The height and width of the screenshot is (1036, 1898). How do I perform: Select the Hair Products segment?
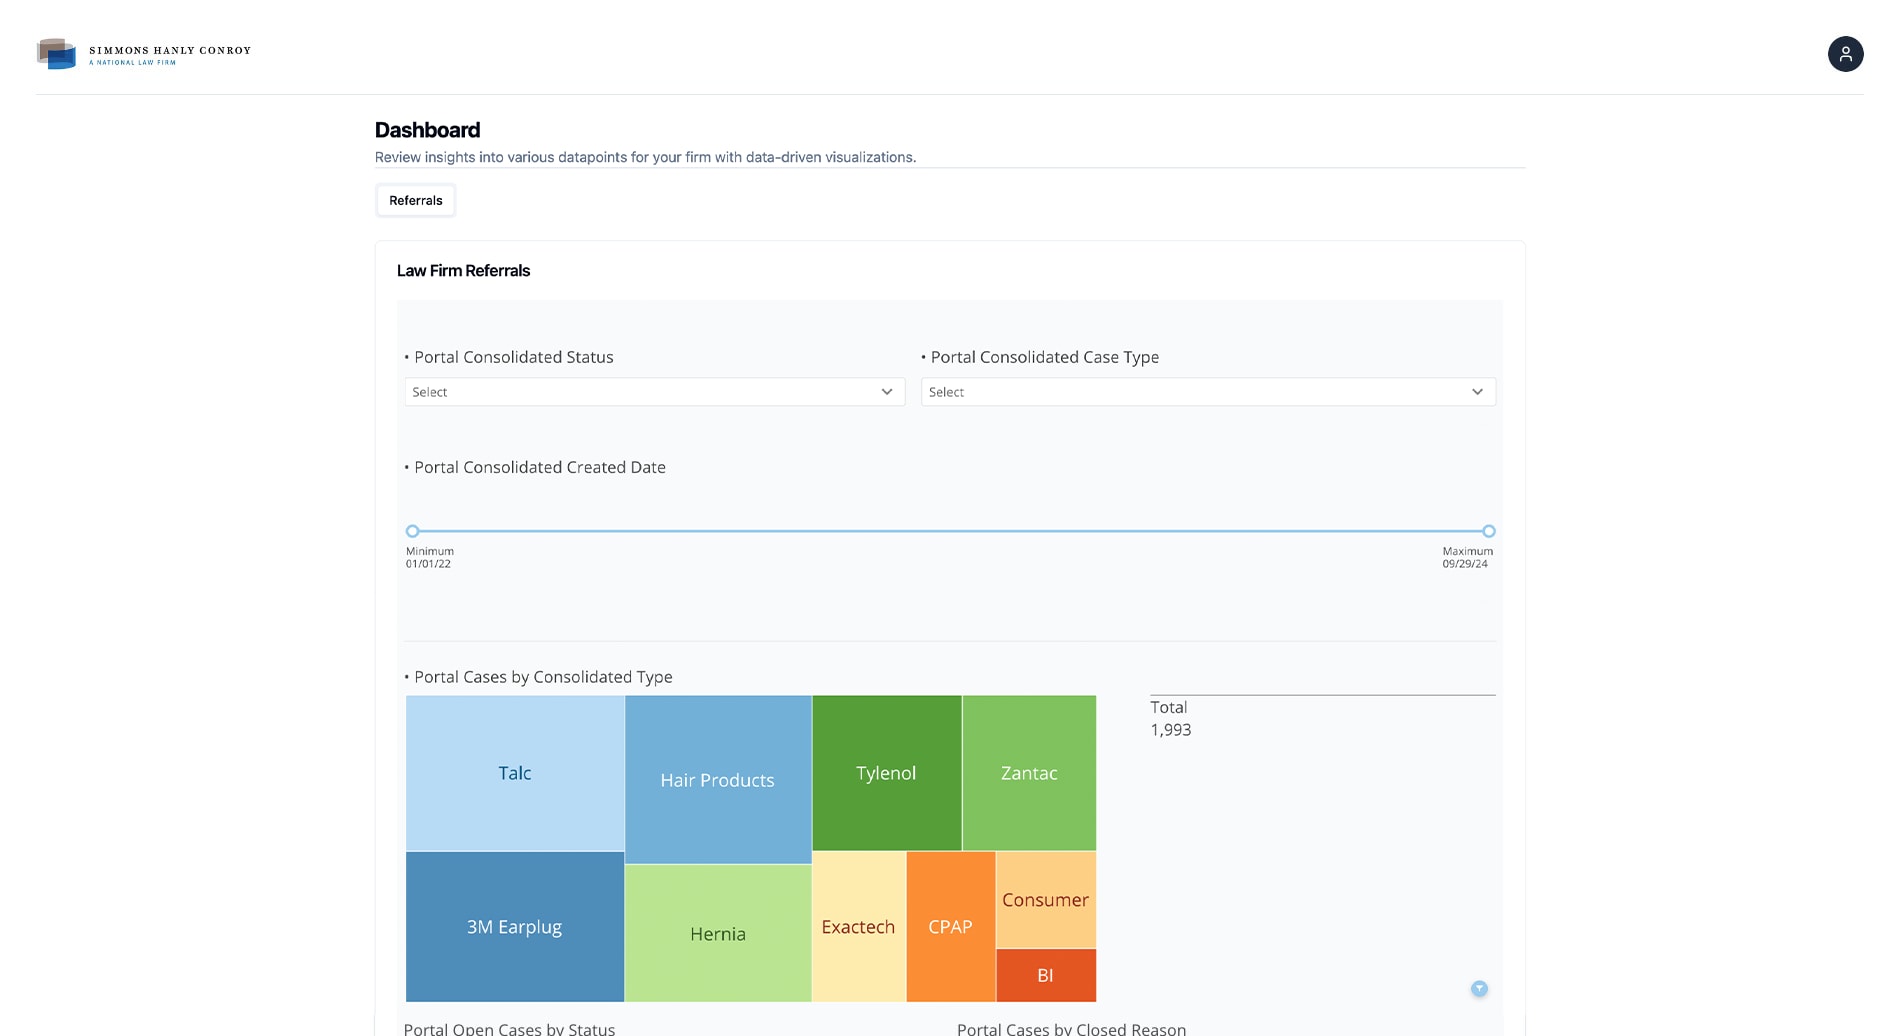[717, 780]
